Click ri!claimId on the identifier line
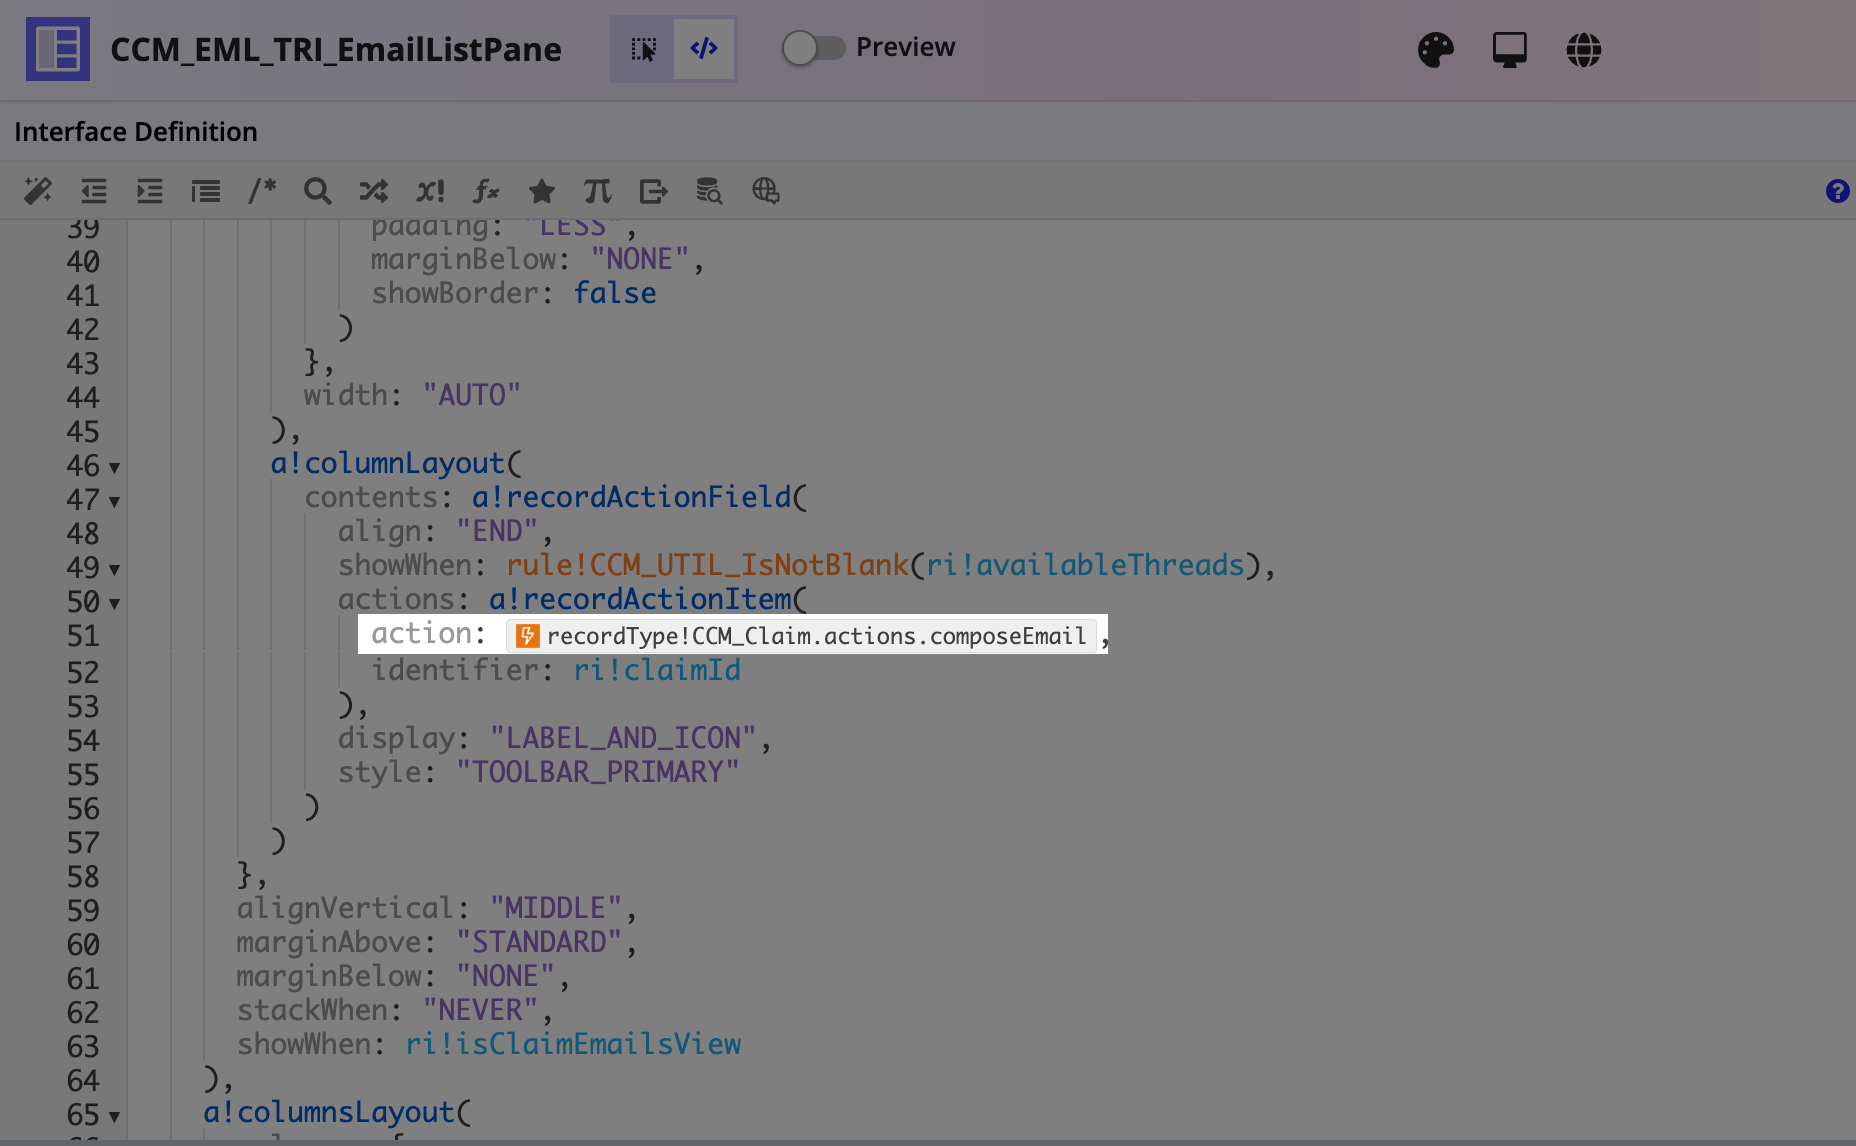This screenshot has height=1146, width=1856. pos(657,670)
